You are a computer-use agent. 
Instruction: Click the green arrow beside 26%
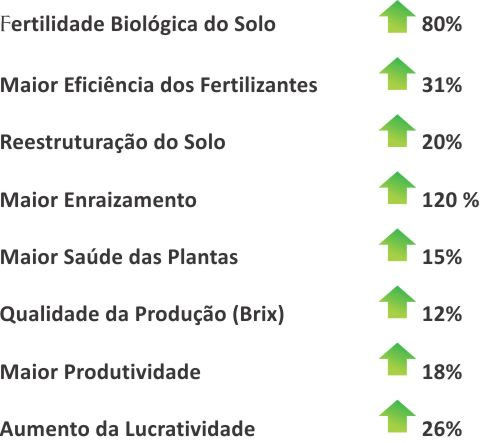point(397,416)
